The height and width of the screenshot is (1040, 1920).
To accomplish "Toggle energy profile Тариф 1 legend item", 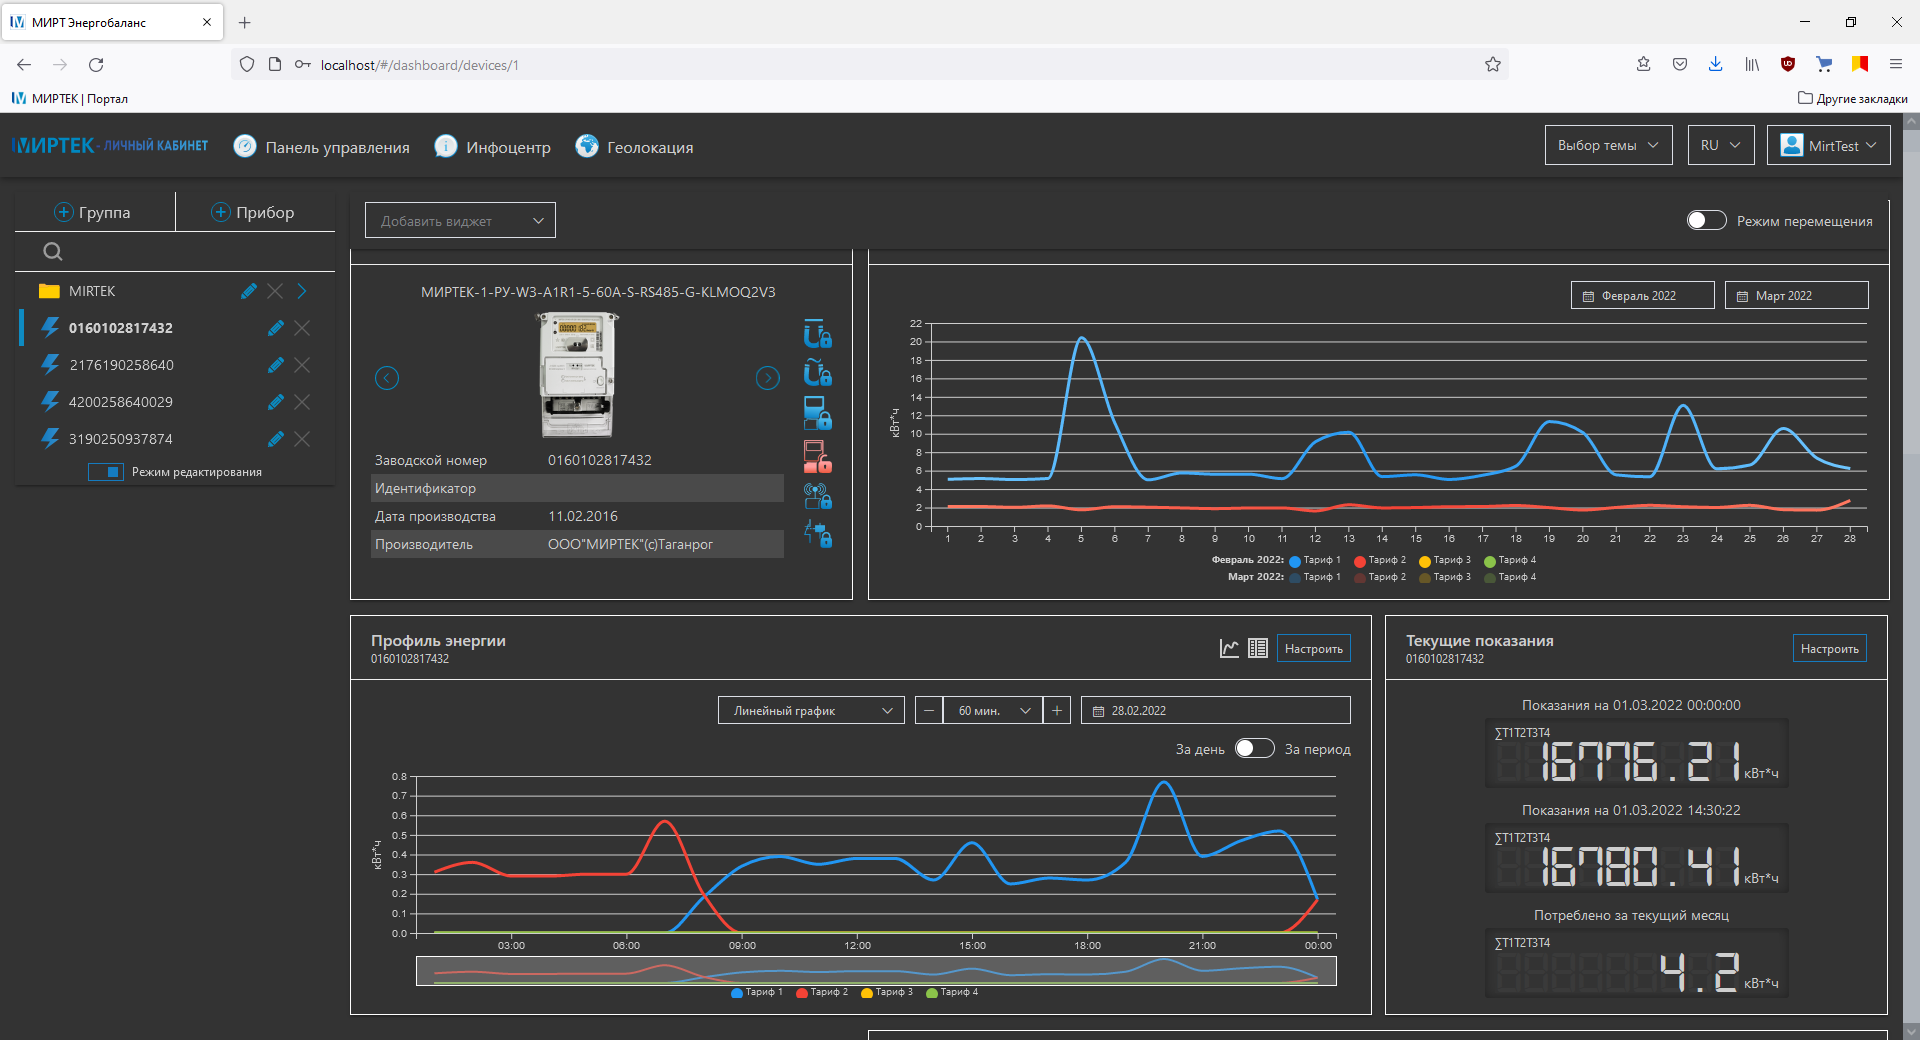I will pyautogui.click(x=757, y=992).
